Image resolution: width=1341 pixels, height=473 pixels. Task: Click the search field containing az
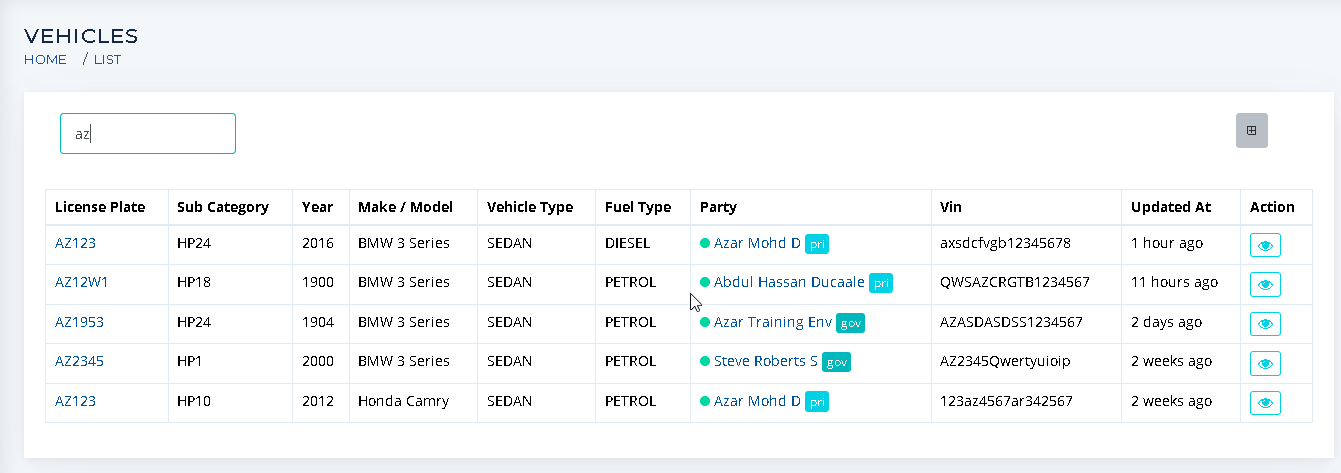click(x=148, y=133)
